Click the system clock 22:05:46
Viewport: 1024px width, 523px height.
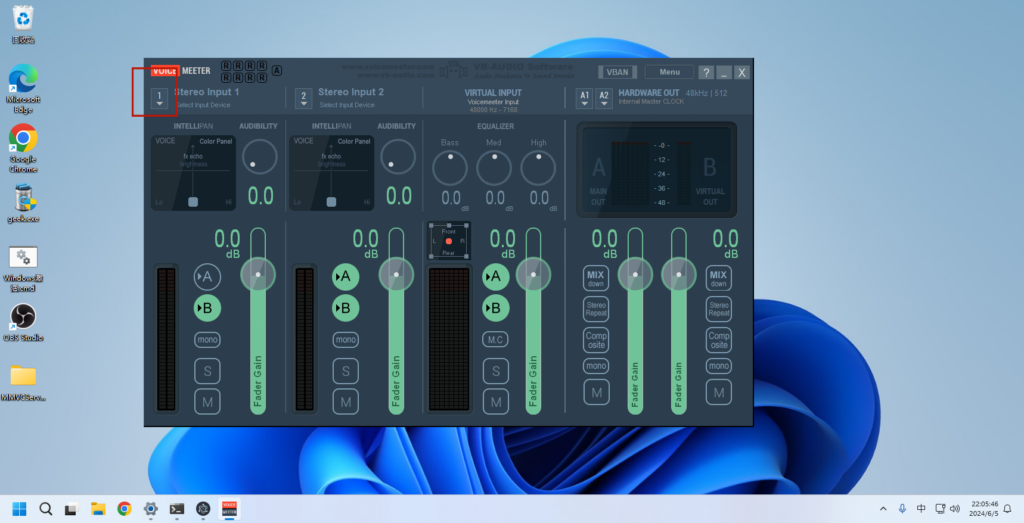pos(984,504)
